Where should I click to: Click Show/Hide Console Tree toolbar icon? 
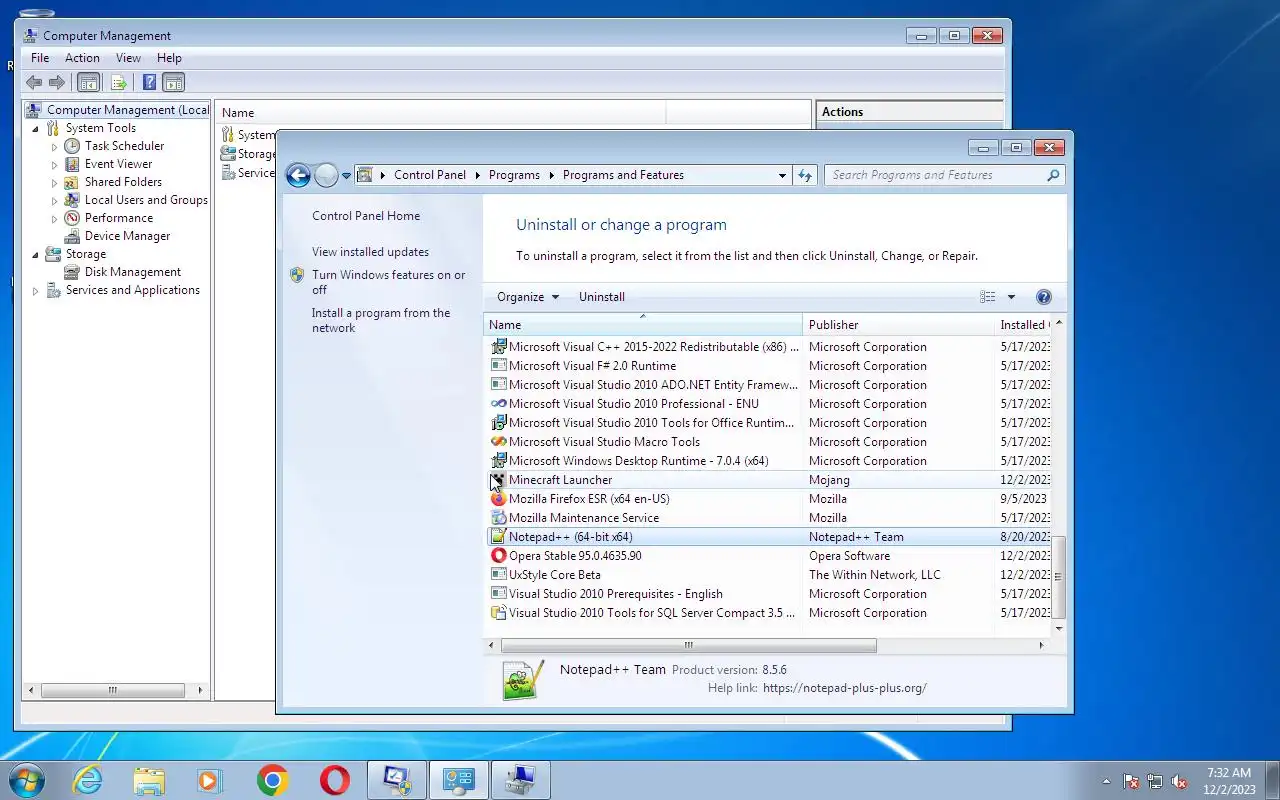tap(88, 83)
